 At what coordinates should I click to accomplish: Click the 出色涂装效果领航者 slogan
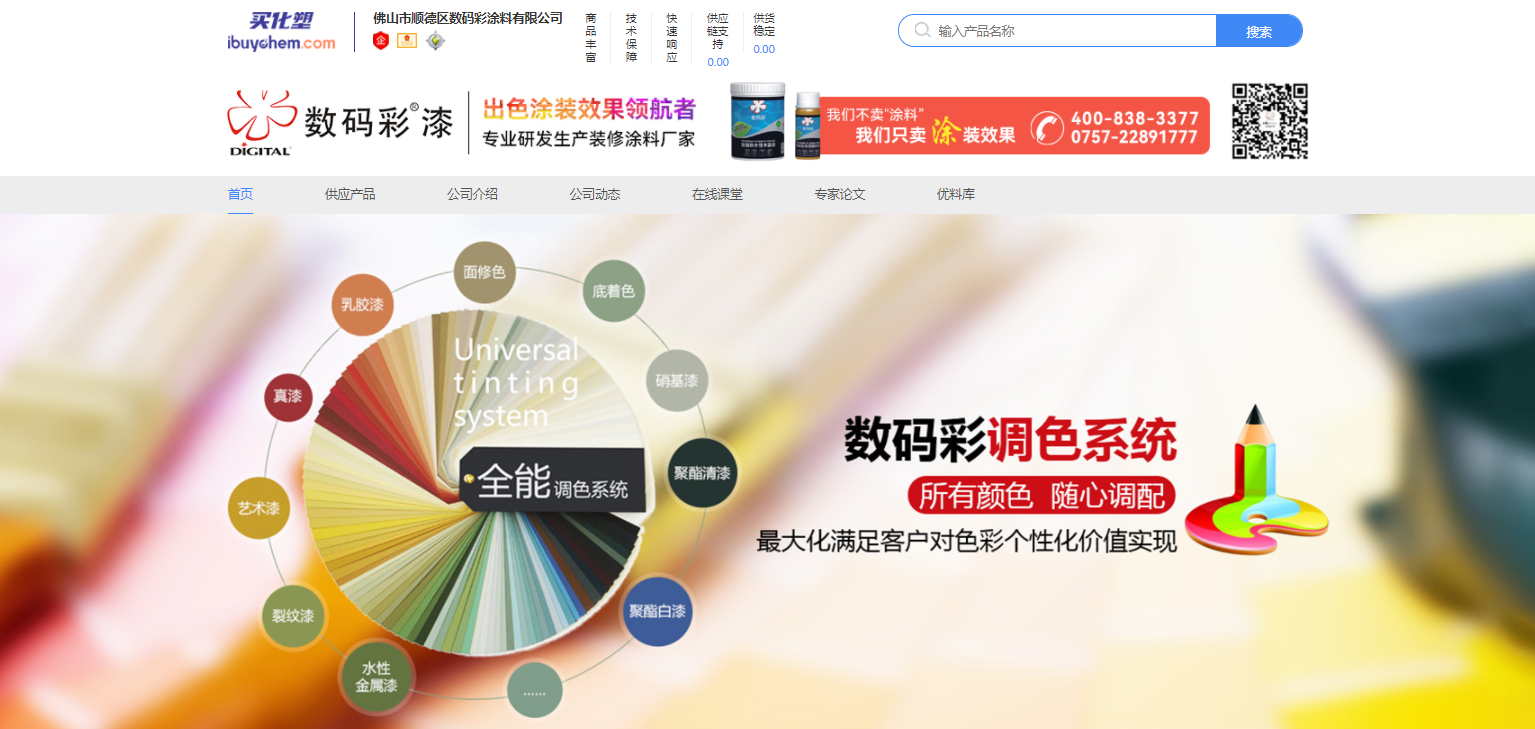589,108
